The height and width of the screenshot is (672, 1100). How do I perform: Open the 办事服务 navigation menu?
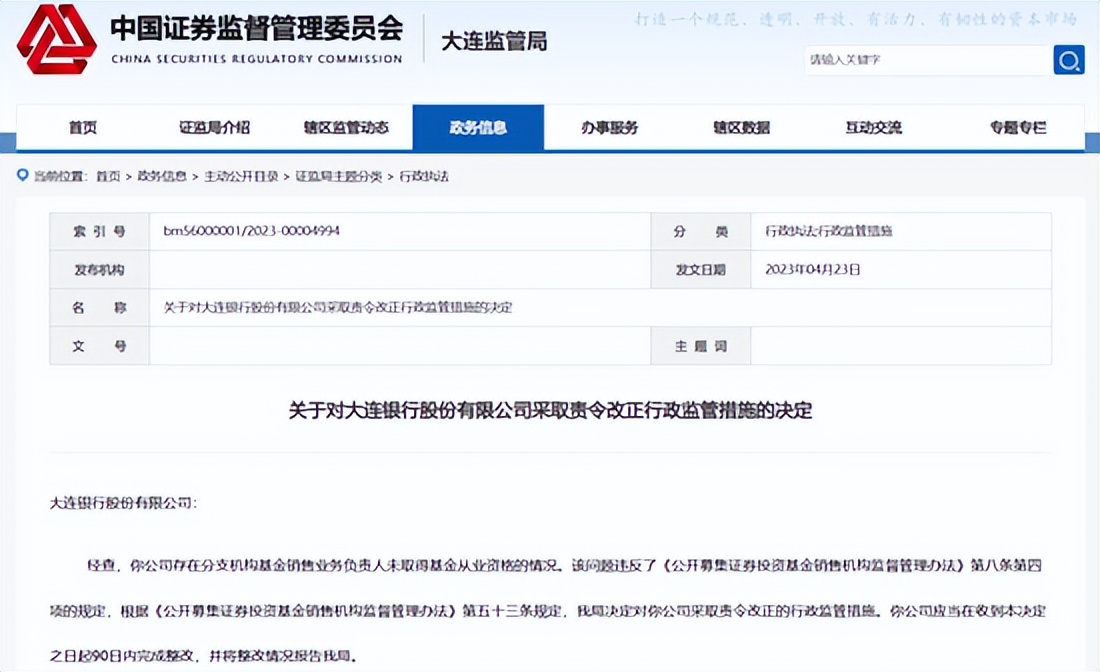pos(613,128)
